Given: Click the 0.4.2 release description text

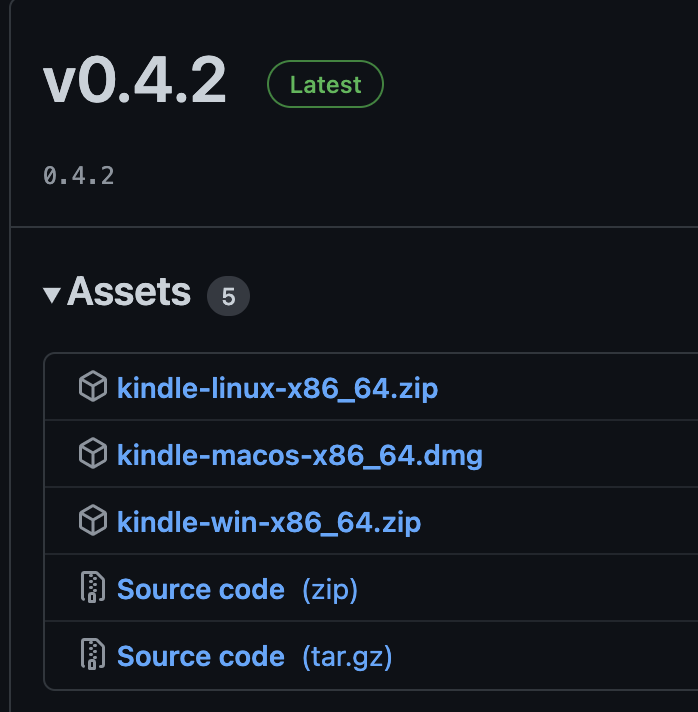Looking at the screenshot, I should (x=79, y=176).
